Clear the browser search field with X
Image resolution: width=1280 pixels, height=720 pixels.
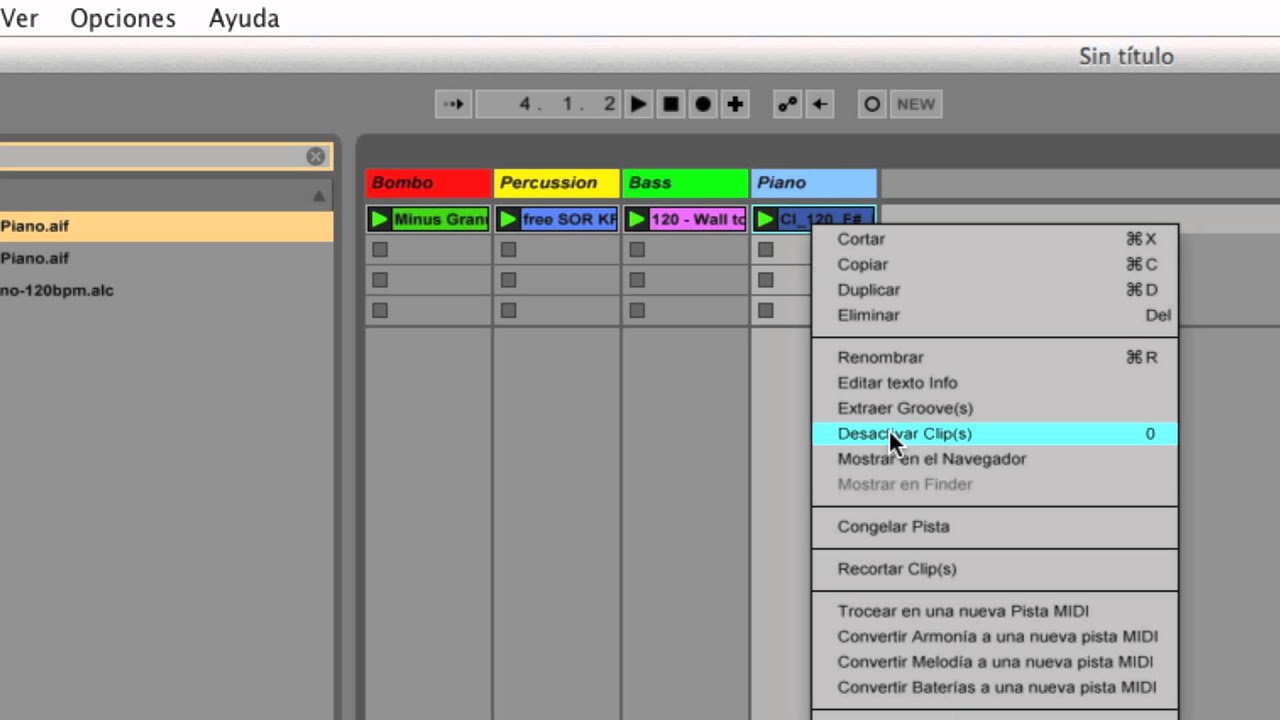pyautogui.click(x=316, y=156)
